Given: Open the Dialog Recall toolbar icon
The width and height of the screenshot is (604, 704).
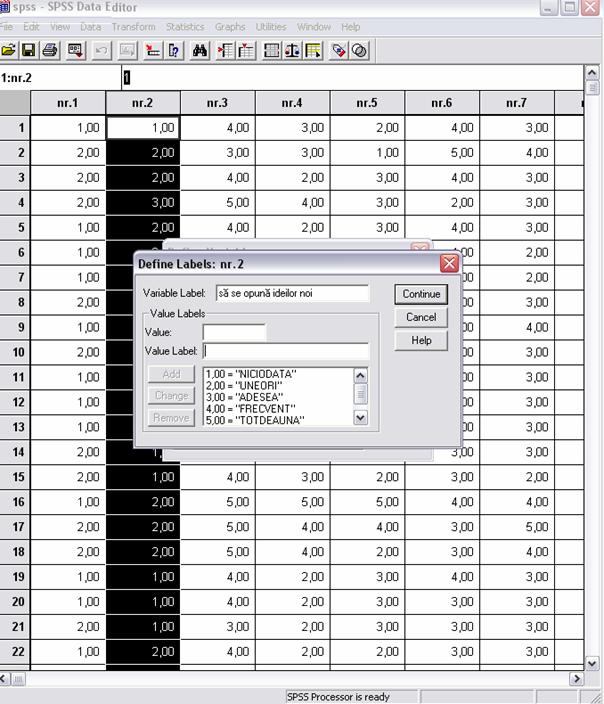Looking at the screenshot, I should point(76,50).
